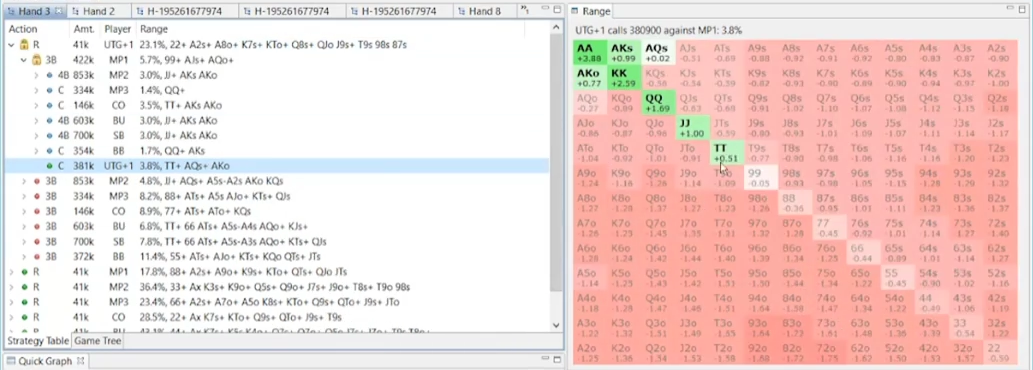1033x370 pixels.
Task: Click the AKo +0.77 range cell
Action: (590, 78)
